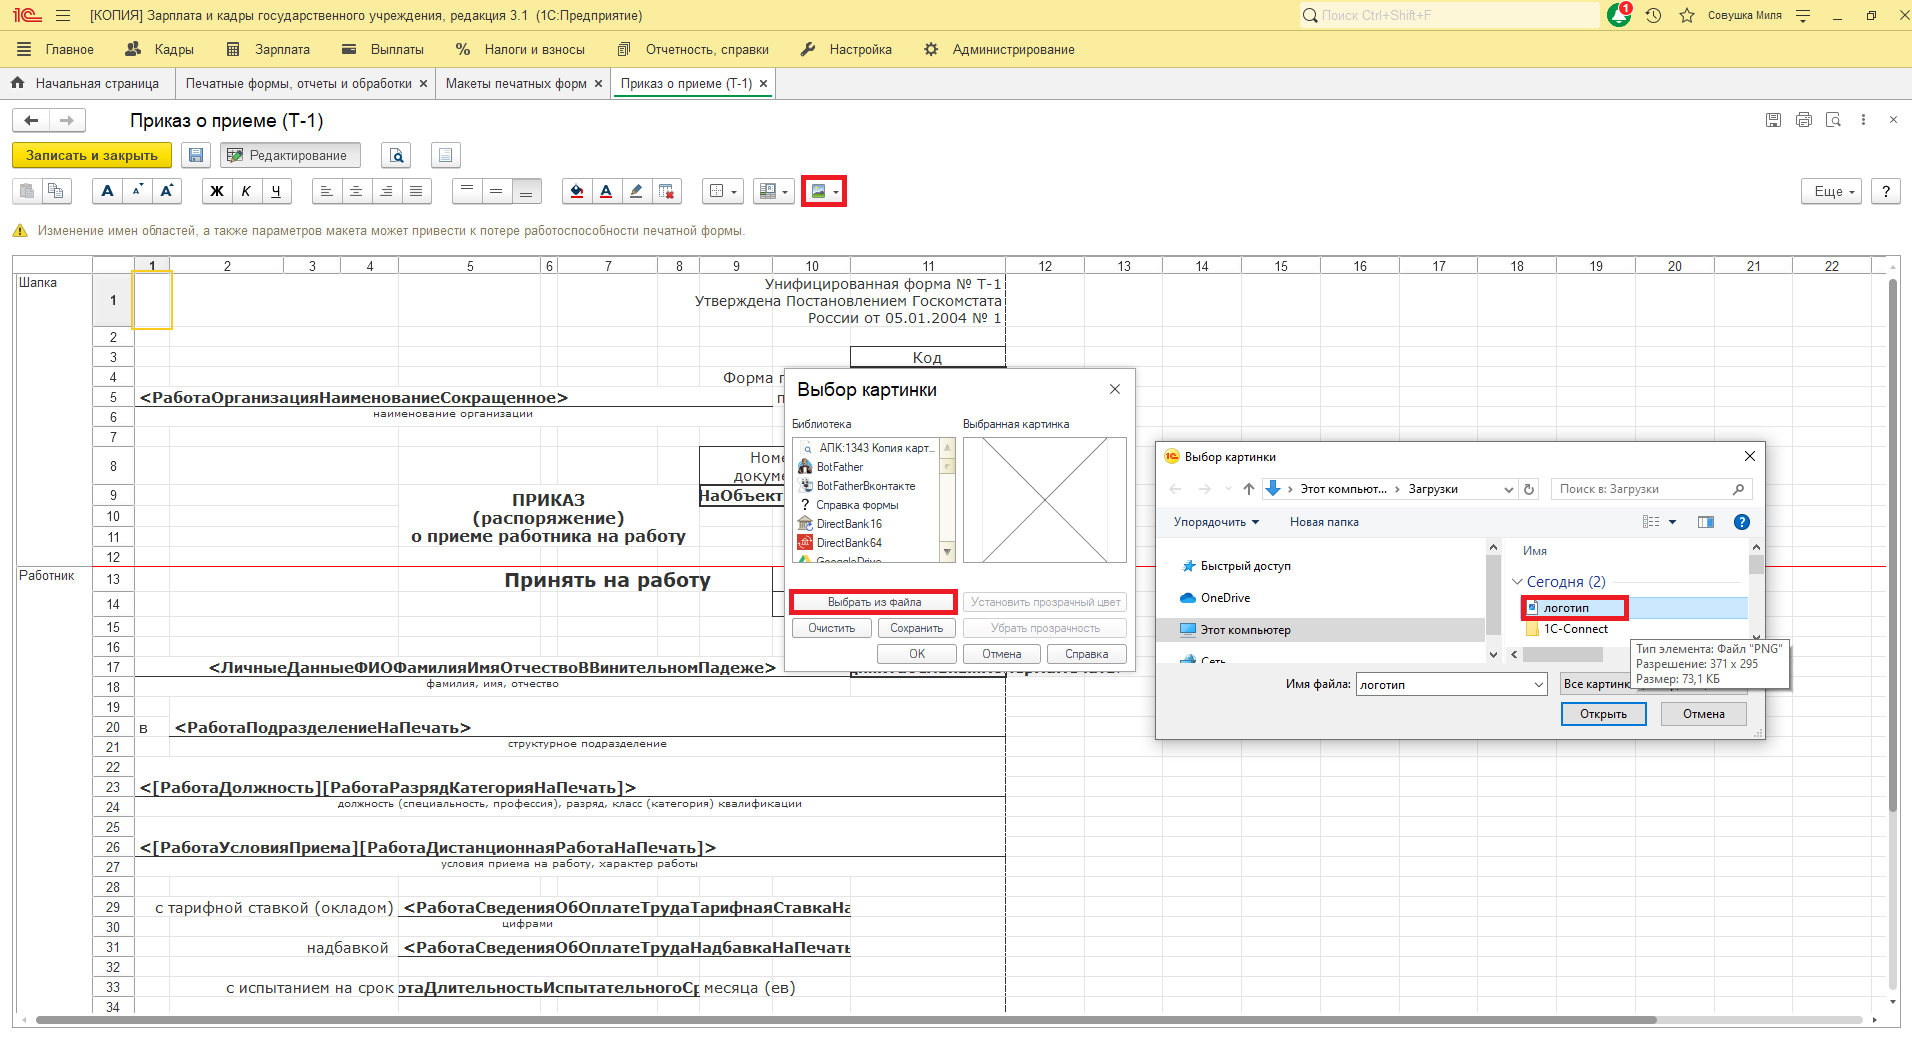Click Открыть in the file dialog
The height and width of the screenshot is (1040, 1912).
pyautogui.click(x=1603, y=714)
